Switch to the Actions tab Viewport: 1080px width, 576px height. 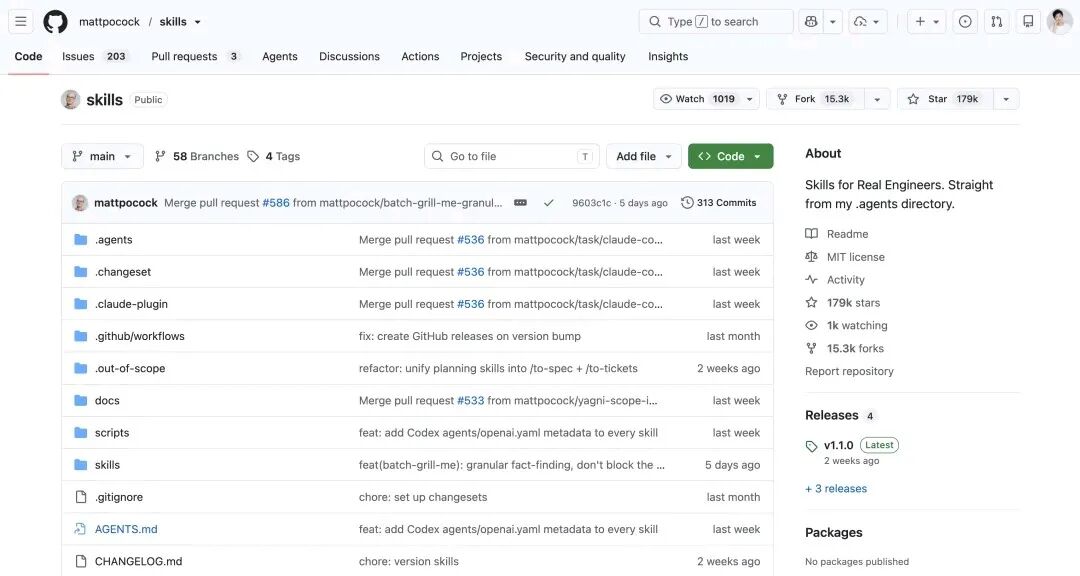[420, 56]
